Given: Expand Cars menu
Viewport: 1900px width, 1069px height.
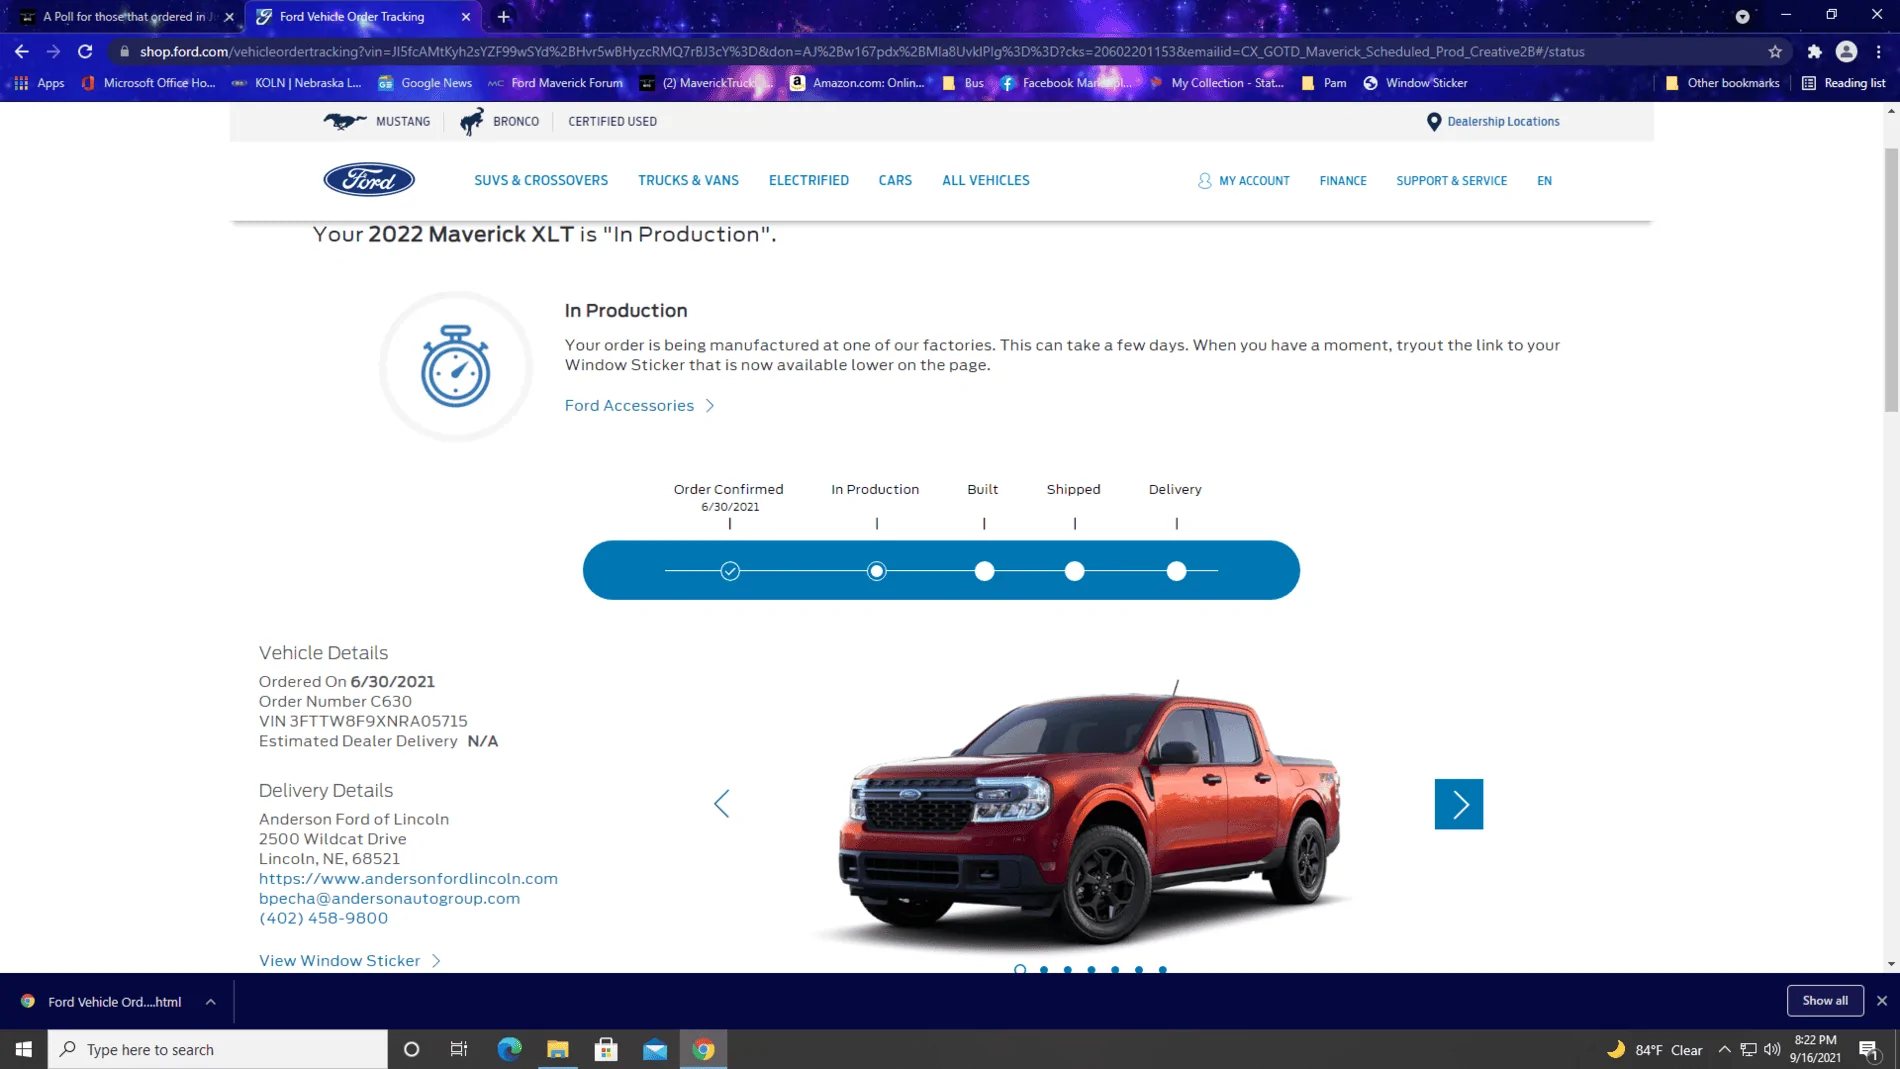Looking at the screenshot, I should [x=895, y=181].
